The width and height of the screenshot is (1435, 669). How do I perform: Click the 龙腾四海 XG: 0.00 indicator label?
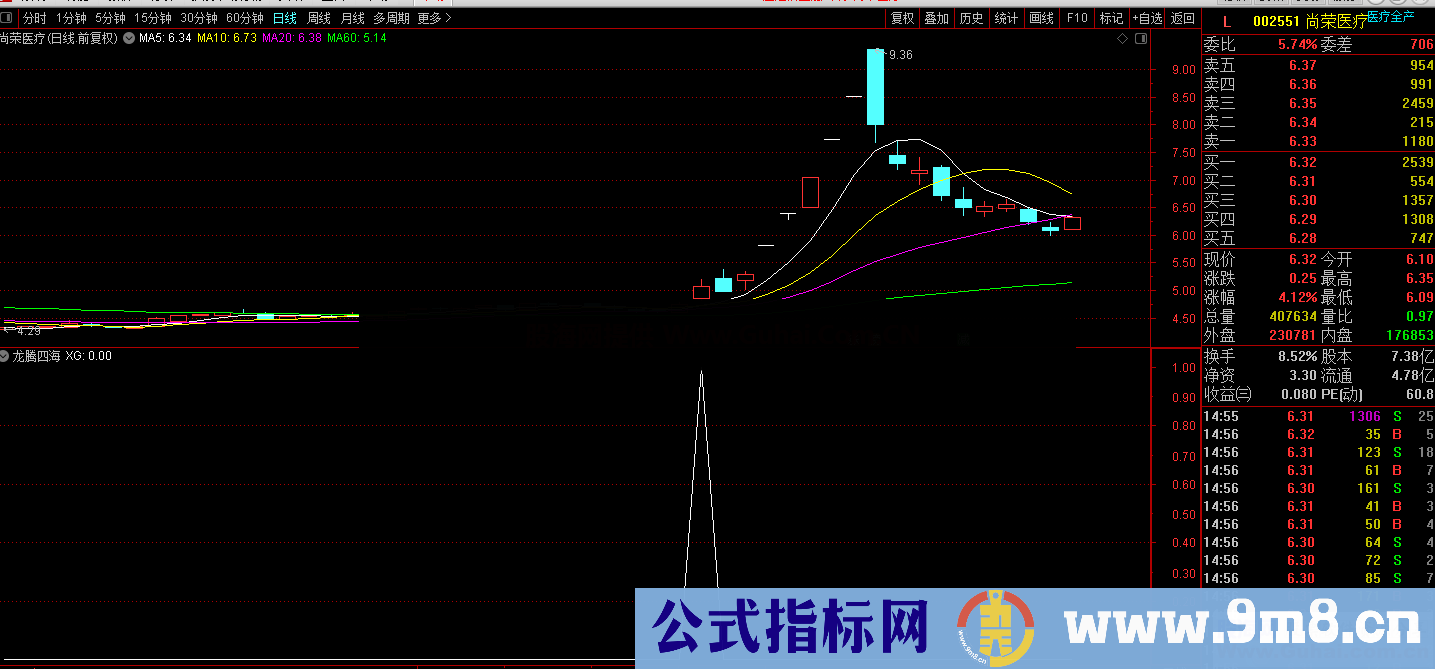[62, 356]
